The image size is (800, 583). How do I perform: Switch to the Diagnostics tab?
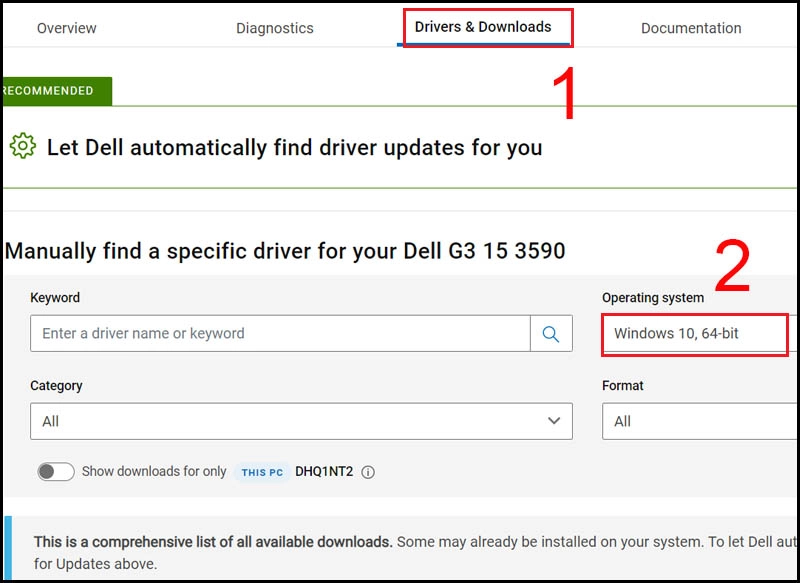tap(274, 28)
